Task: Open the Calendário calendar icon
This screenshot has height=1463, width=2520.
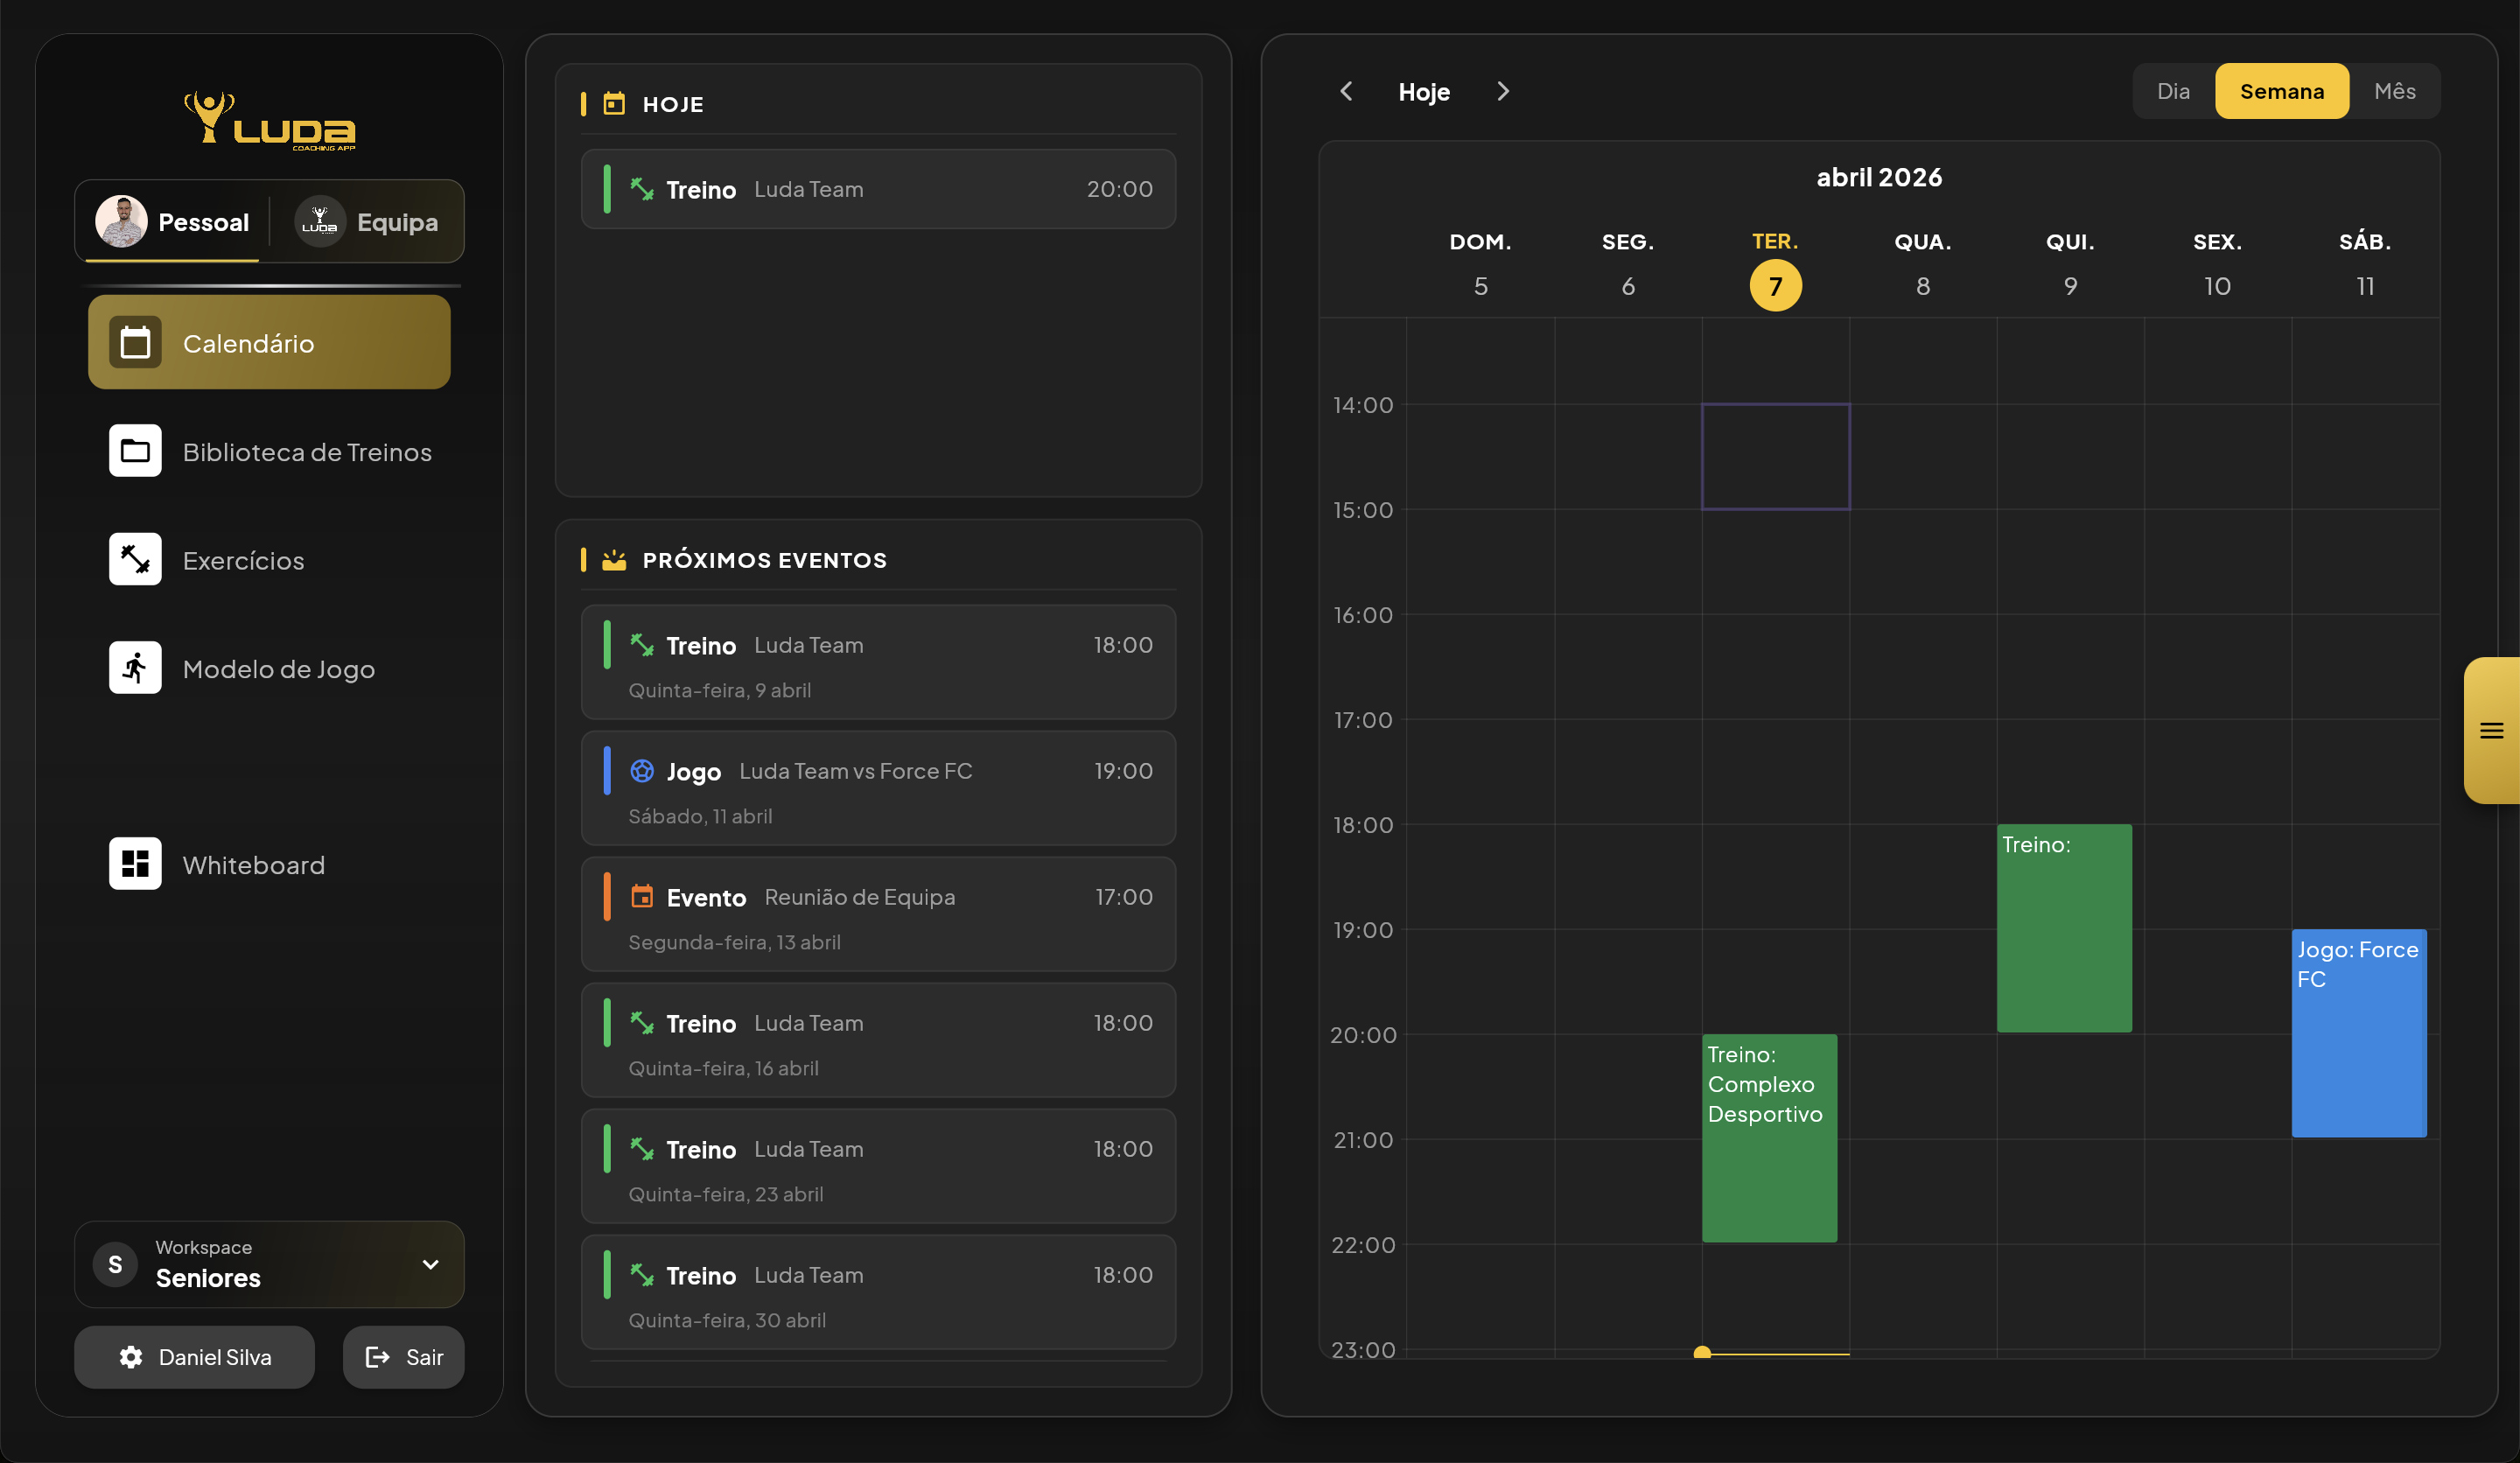Action: (135, 343)
